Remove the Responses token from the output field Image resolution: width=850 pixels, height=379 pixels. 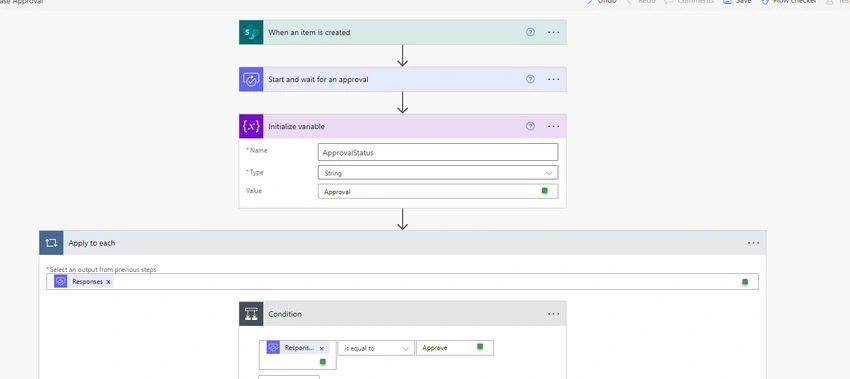point(108,282)
